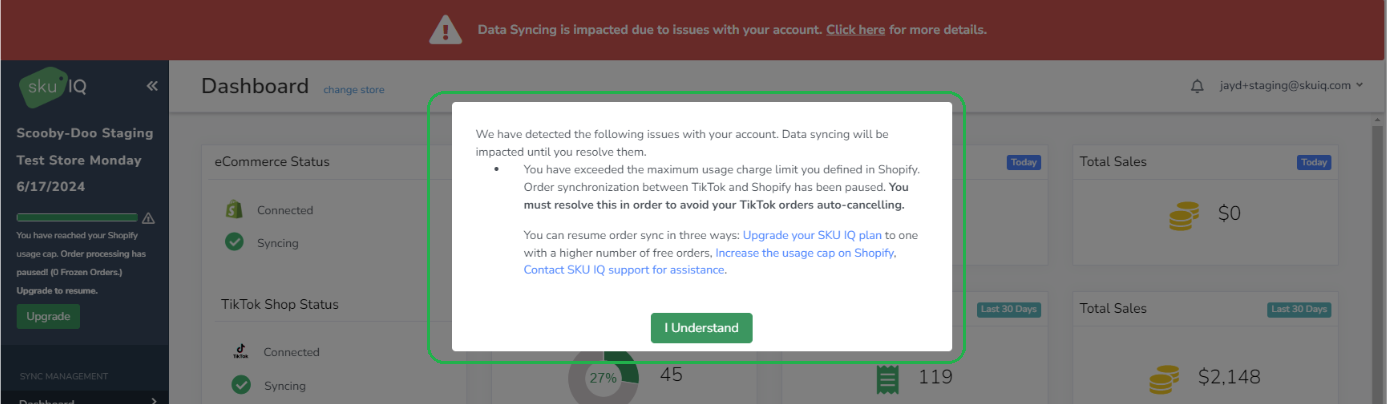Viewport: 1387px width, 404px height.
Task: Open Increase the usage cap on Shopify link
Action: coord(805,253)
